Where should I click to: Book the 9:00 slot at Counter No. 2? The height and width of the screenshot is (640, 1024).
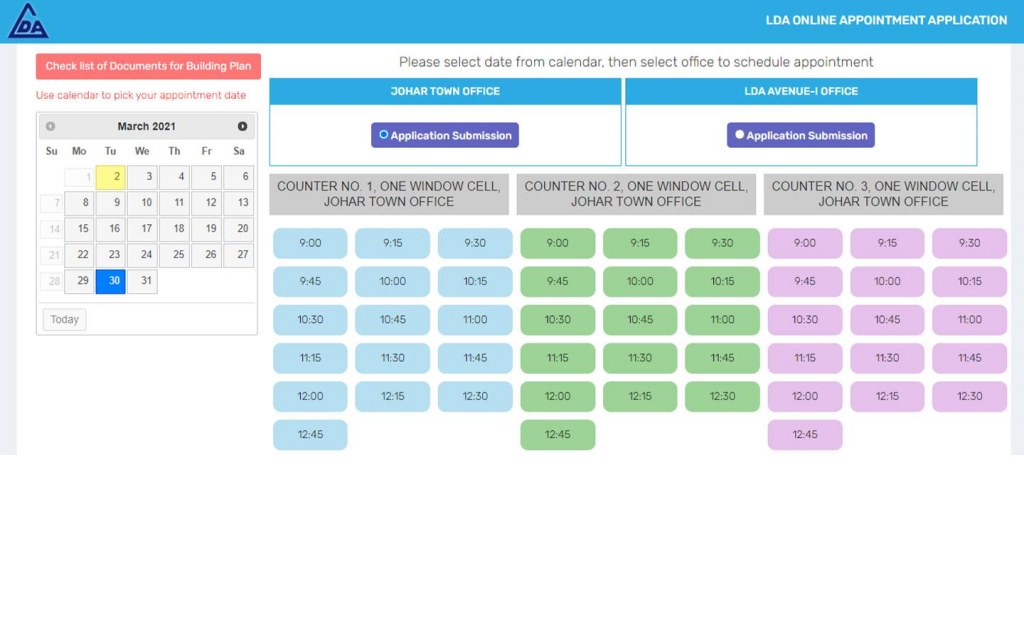[558, 243]
